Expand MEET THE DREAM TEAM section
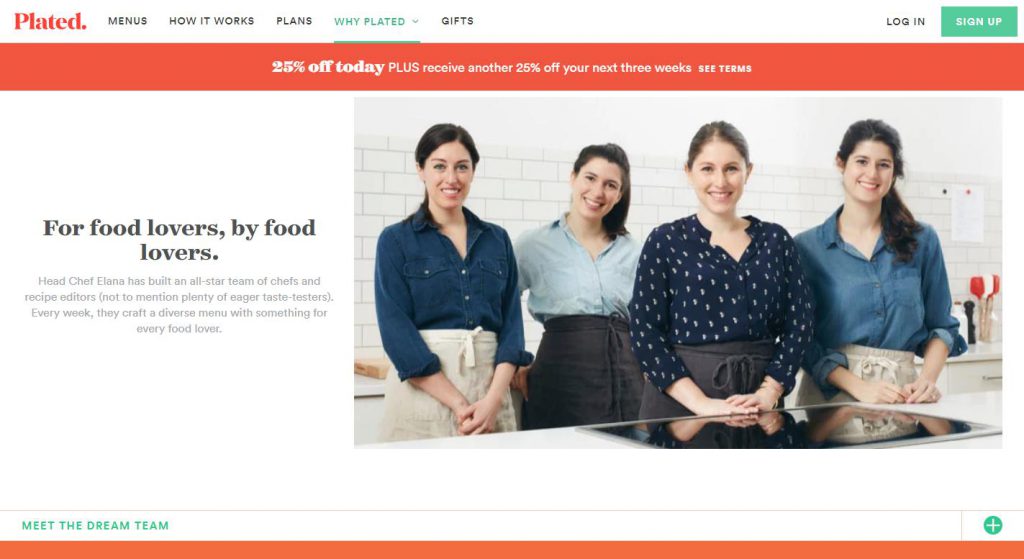The width and height of the screenshot is (1024, 559). (95, 526)
